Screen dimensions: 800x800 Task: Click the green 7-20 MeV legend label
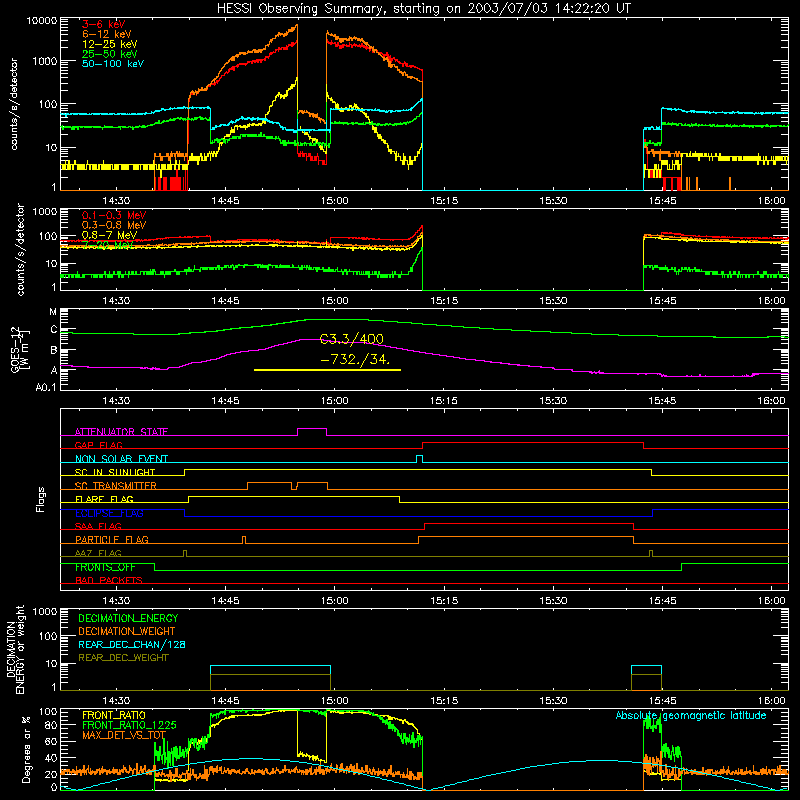[x=107, y=245]
